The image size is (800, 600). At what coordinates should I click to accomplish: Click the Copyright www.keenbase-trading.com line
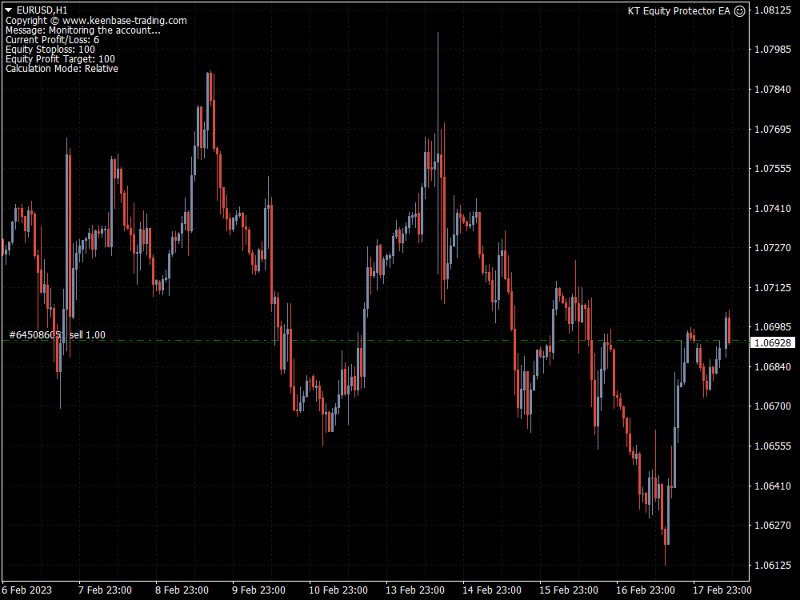pos(96,20)
